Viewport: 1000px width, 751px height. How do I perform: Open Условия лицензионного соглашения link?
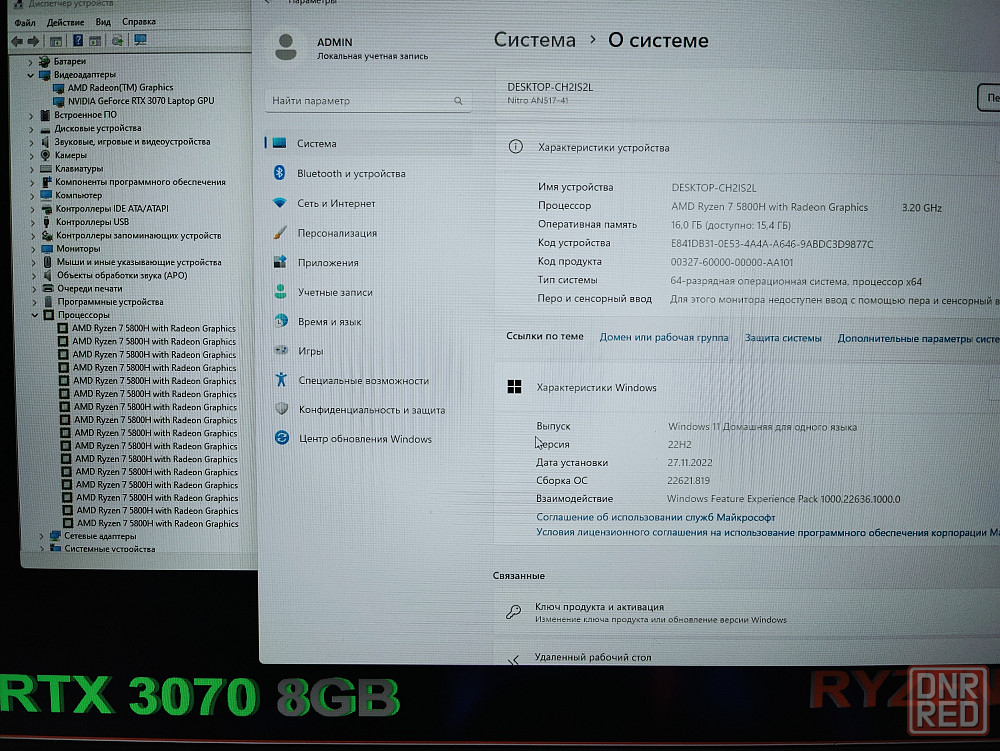[x=768, y=532]
